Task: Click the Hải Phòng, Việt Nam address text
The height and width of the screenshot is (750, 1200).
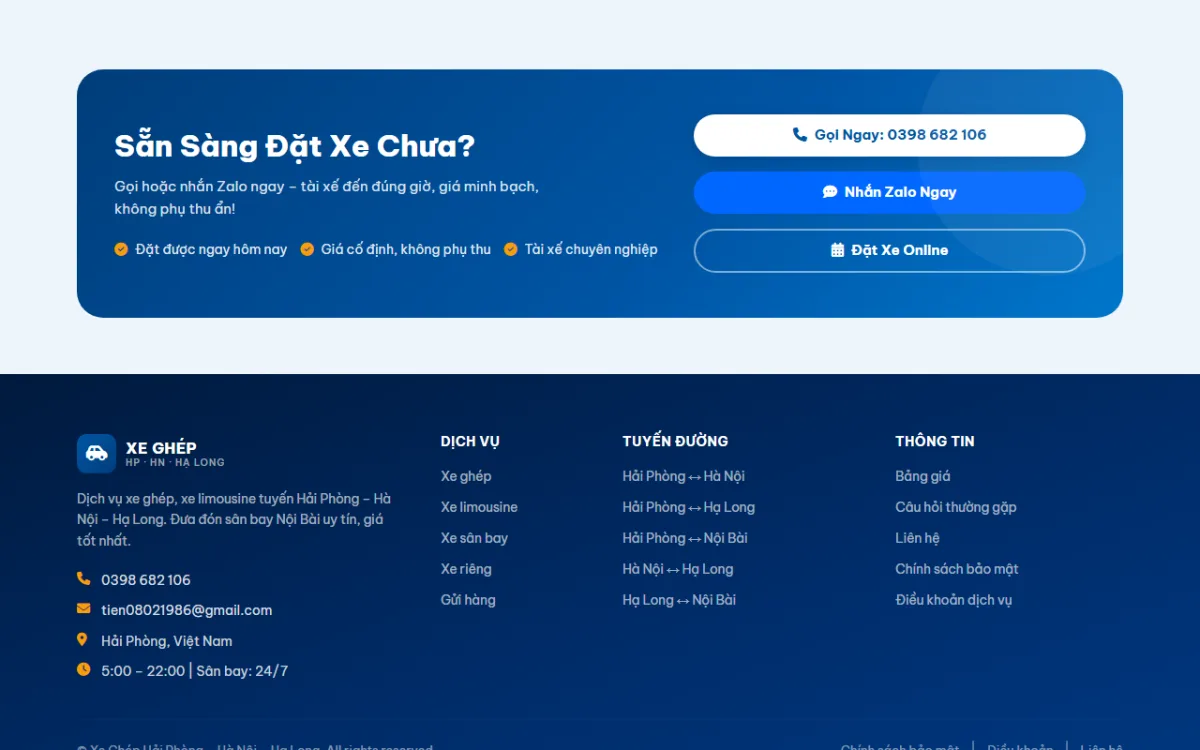Action: click(x=167, y=641)
